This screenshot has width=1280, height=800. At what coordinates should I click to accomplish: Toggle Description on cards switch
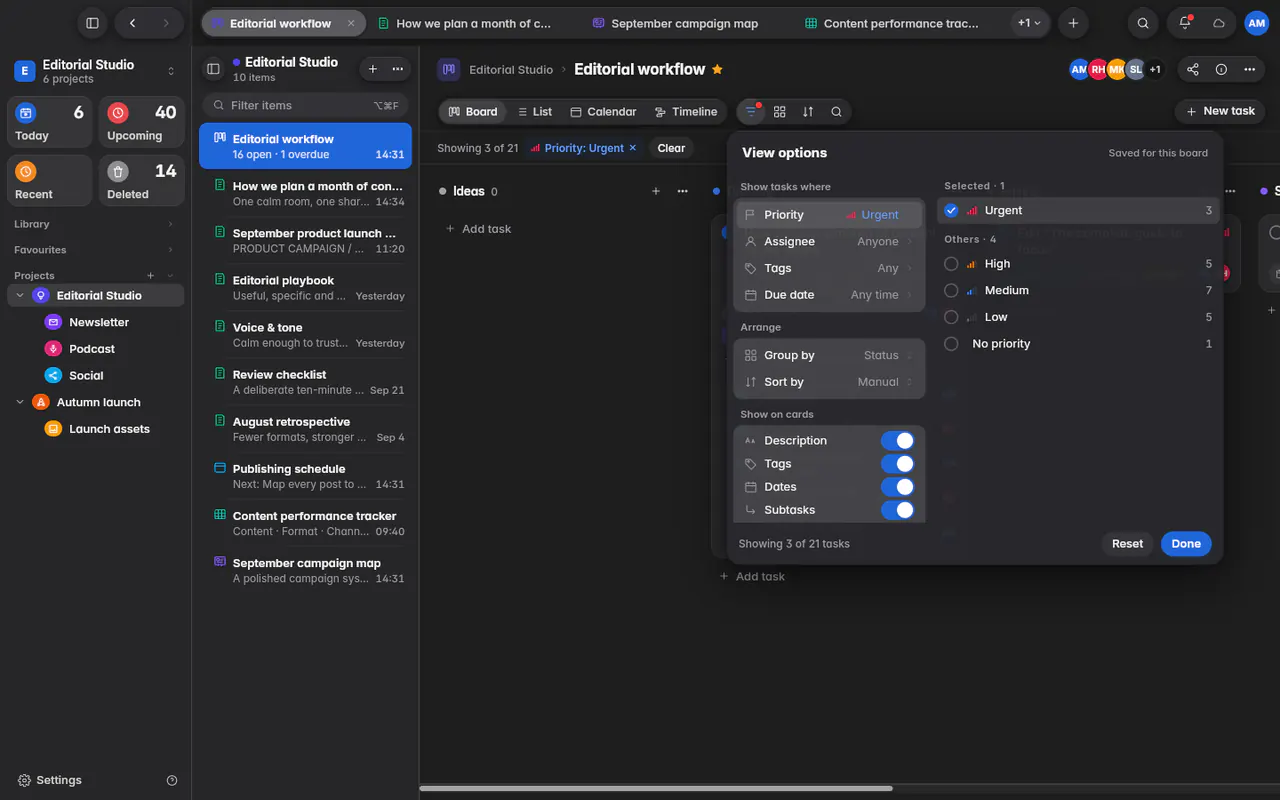897,440
